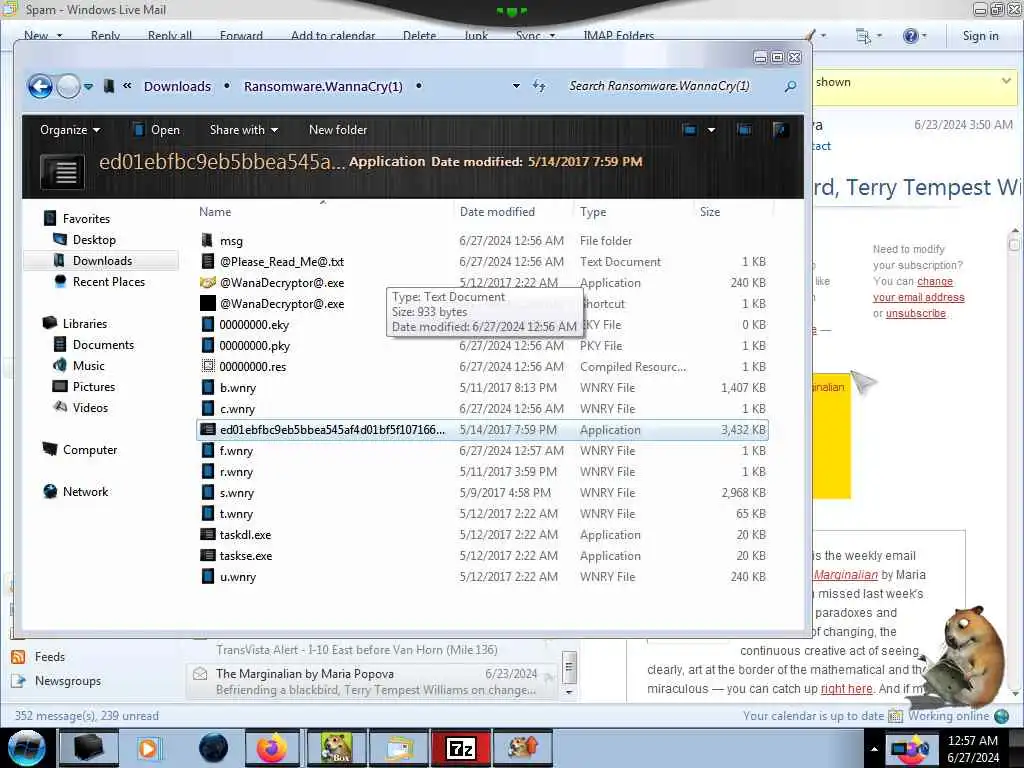1024x768 pixels.
Task: Change view using the views icon
Action: point(689,130)
